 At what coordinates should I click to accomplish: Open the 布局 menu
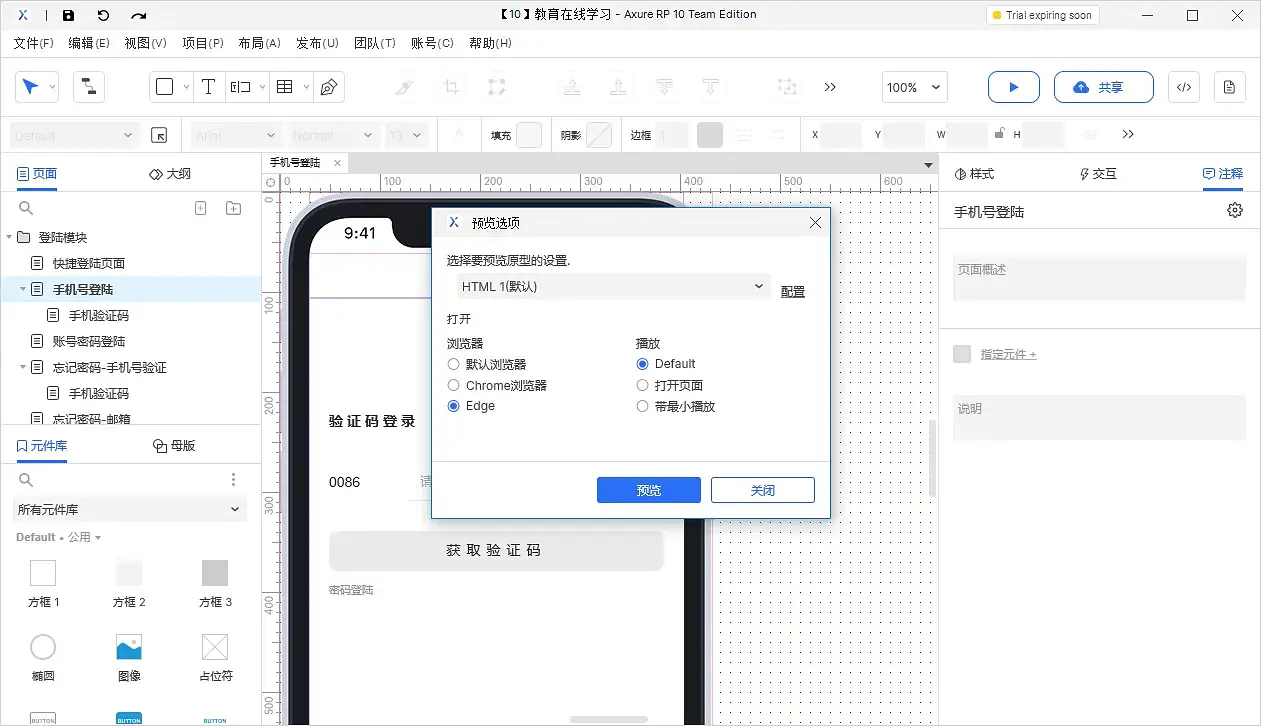tap(259, 43)
